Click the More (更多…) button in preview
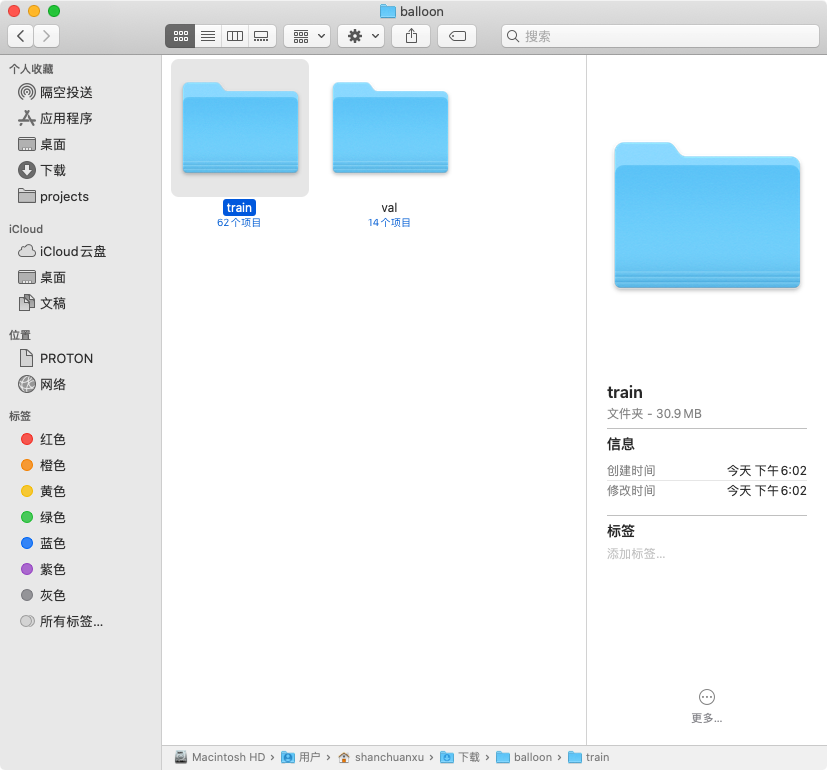 click(x=707, y=704)
